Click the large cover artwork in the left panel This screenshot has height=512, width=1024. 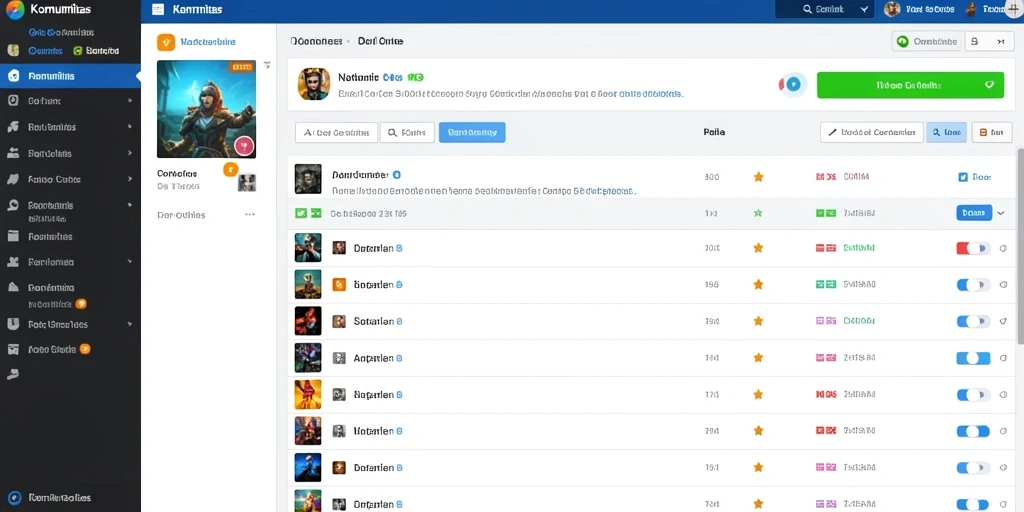(206, 109)
